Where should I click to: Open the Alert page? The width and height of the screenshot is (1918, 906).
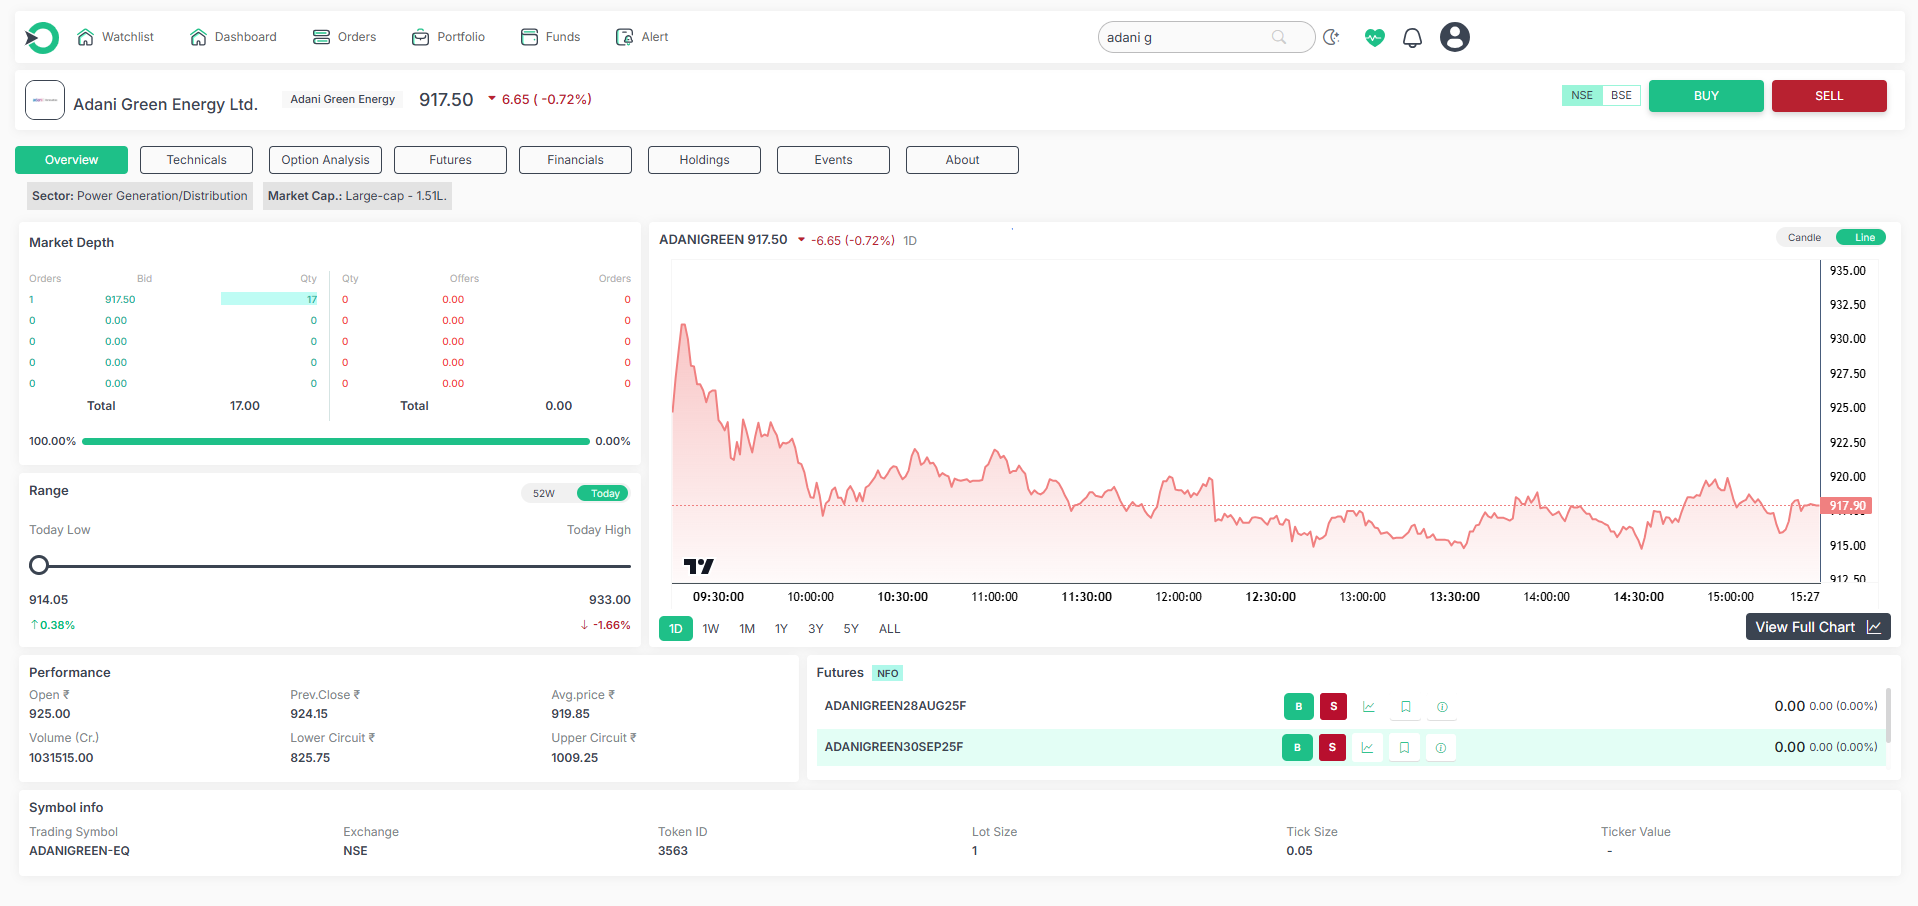(x=642, y=37)
